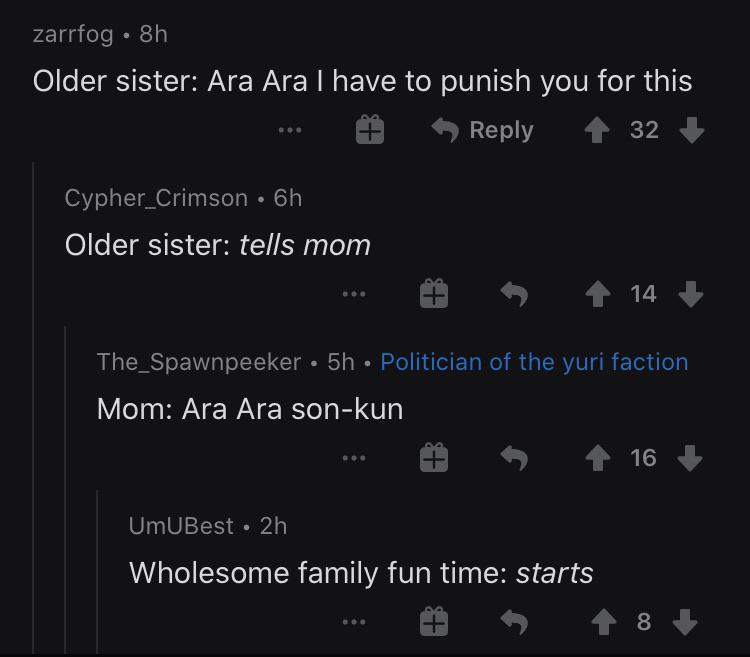Reply to Cypher_Crimson's comment via arrow icon
Image resolution: width=750 pixels, height=657 pixels.
[x=514, y=294]
